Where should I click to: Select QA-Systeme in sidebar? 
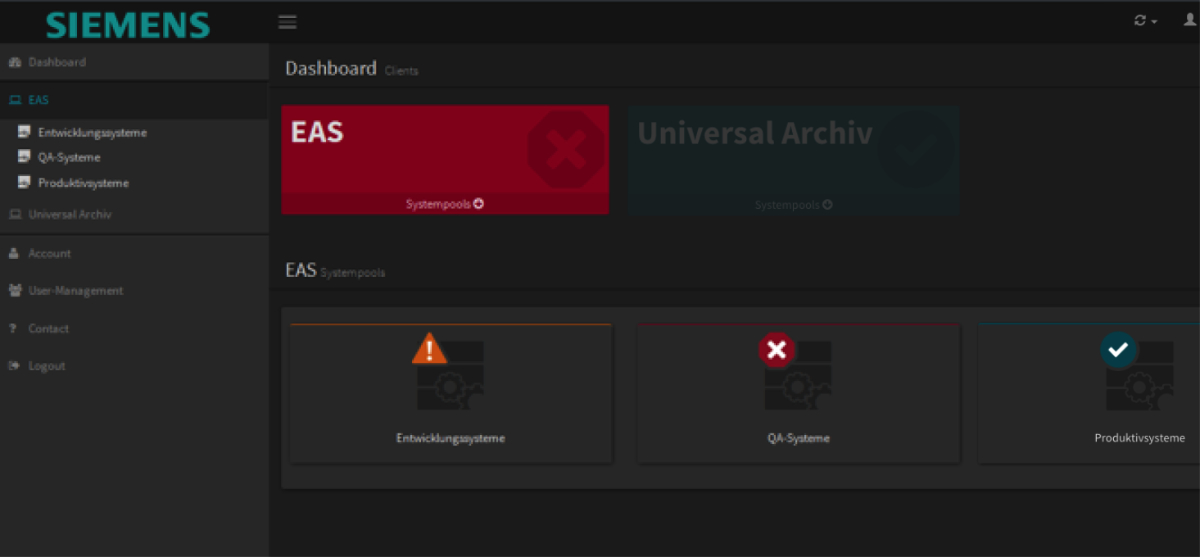tap(69, 157)
